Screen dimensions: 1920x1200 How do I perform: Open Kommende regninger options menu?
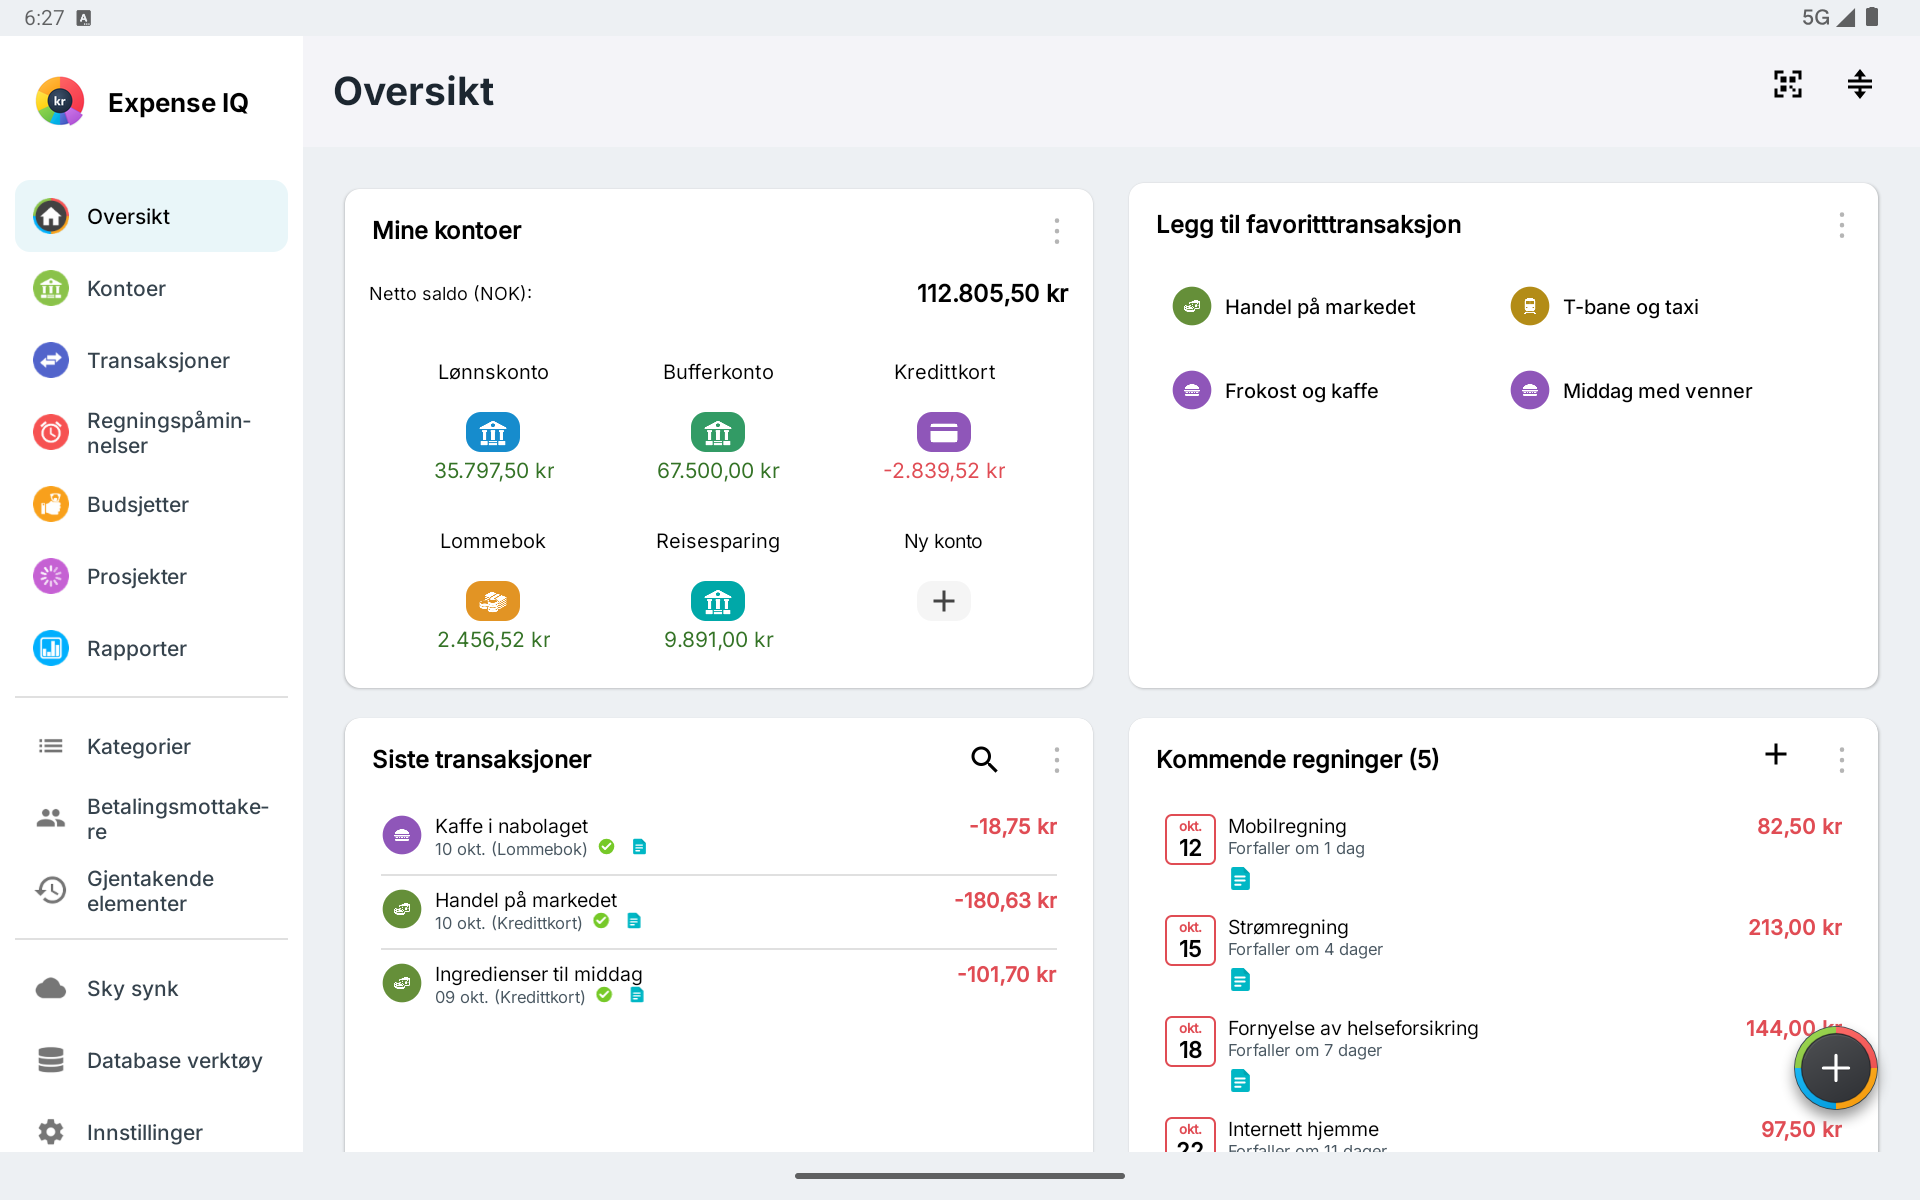[x=1841, y=760]
